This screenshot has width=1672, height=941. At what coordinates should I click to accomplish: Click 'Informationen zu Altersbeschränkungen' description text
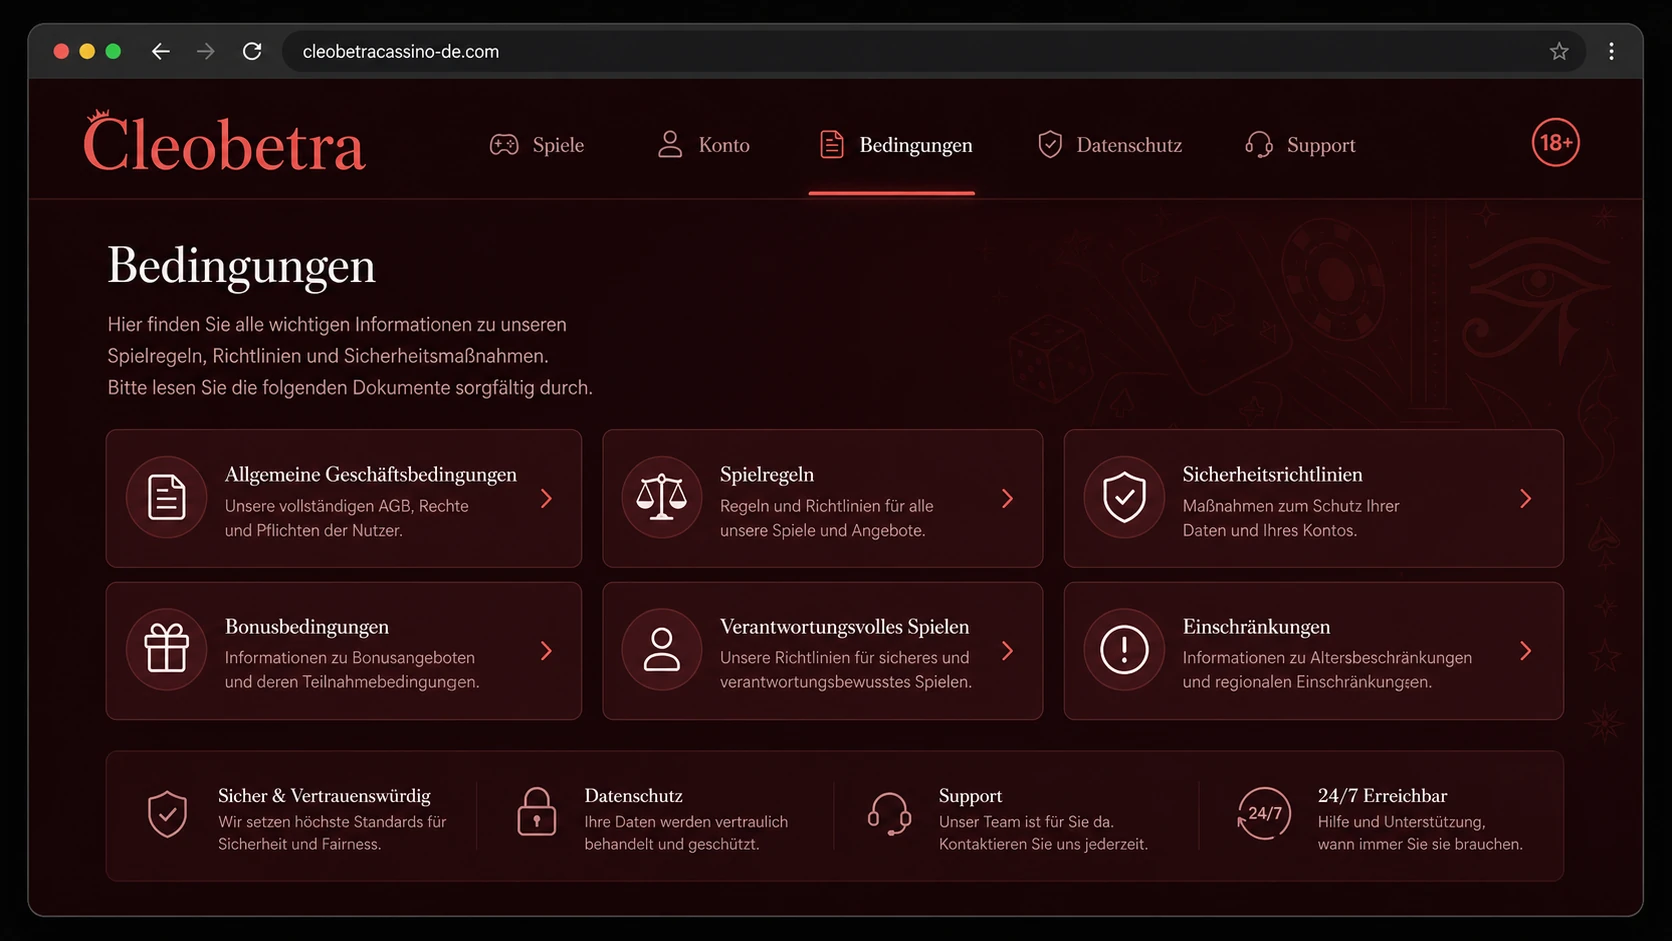click(x=1327, y=658)
